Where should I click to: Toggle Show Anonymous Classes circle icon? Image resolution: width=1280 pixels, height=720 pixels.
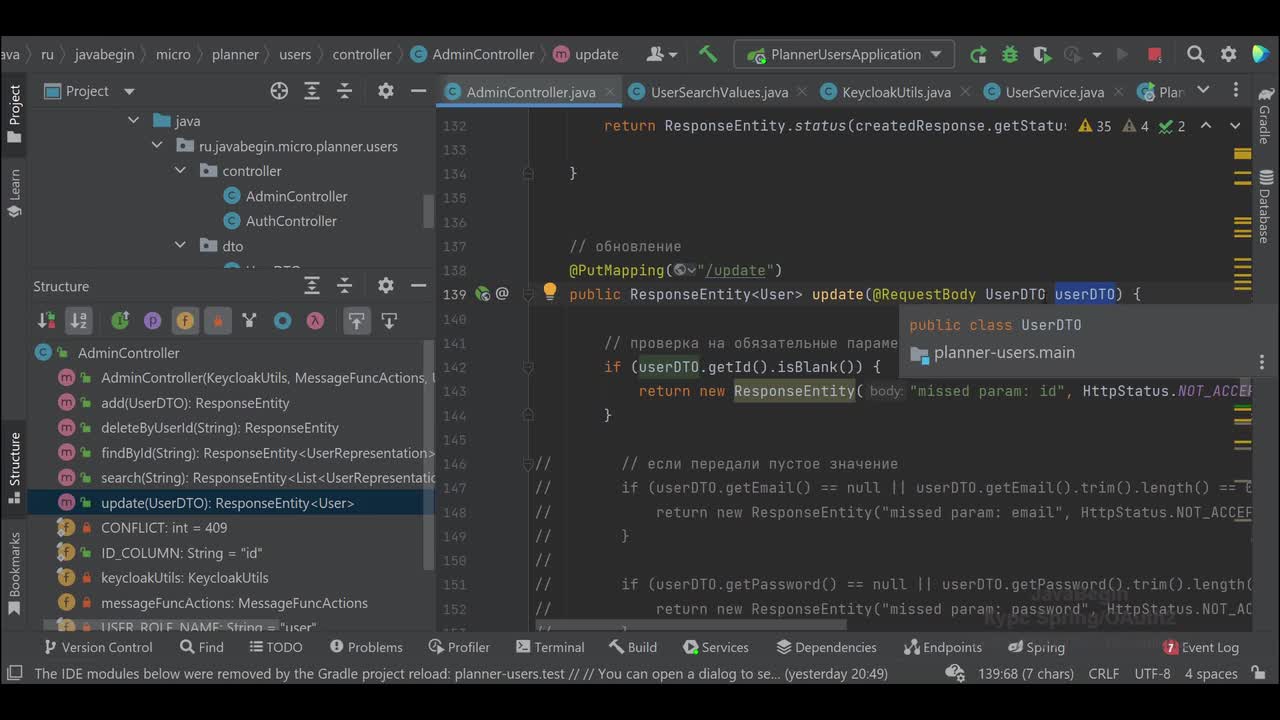pyautogui.click(x=282, y=321)
